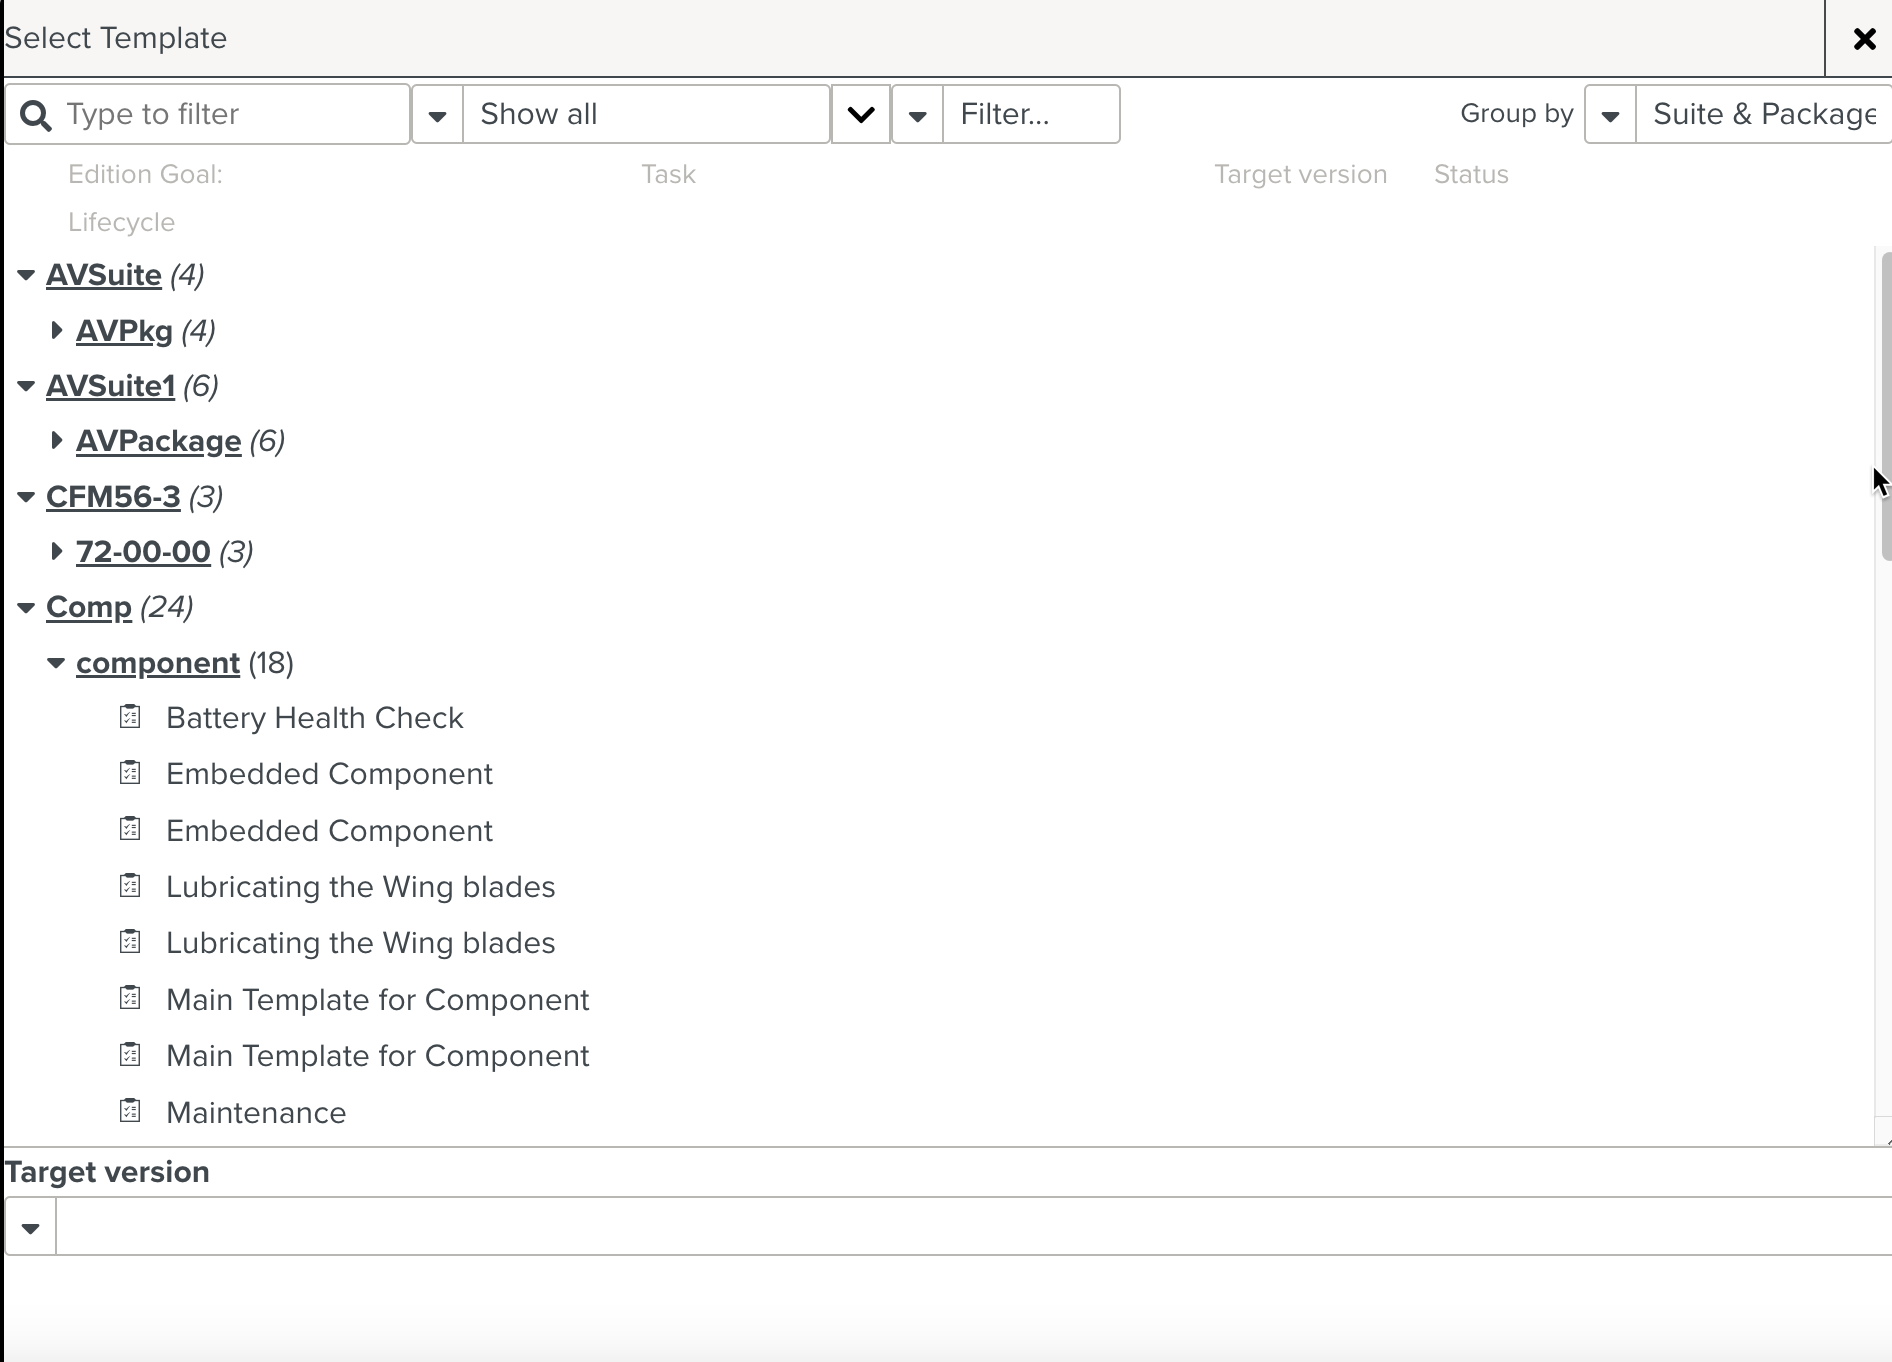The height and width of the screenshot is (1362, 1892).
Task: Expand the AVPackage node under AVSuite1
Action: point(57,440)
